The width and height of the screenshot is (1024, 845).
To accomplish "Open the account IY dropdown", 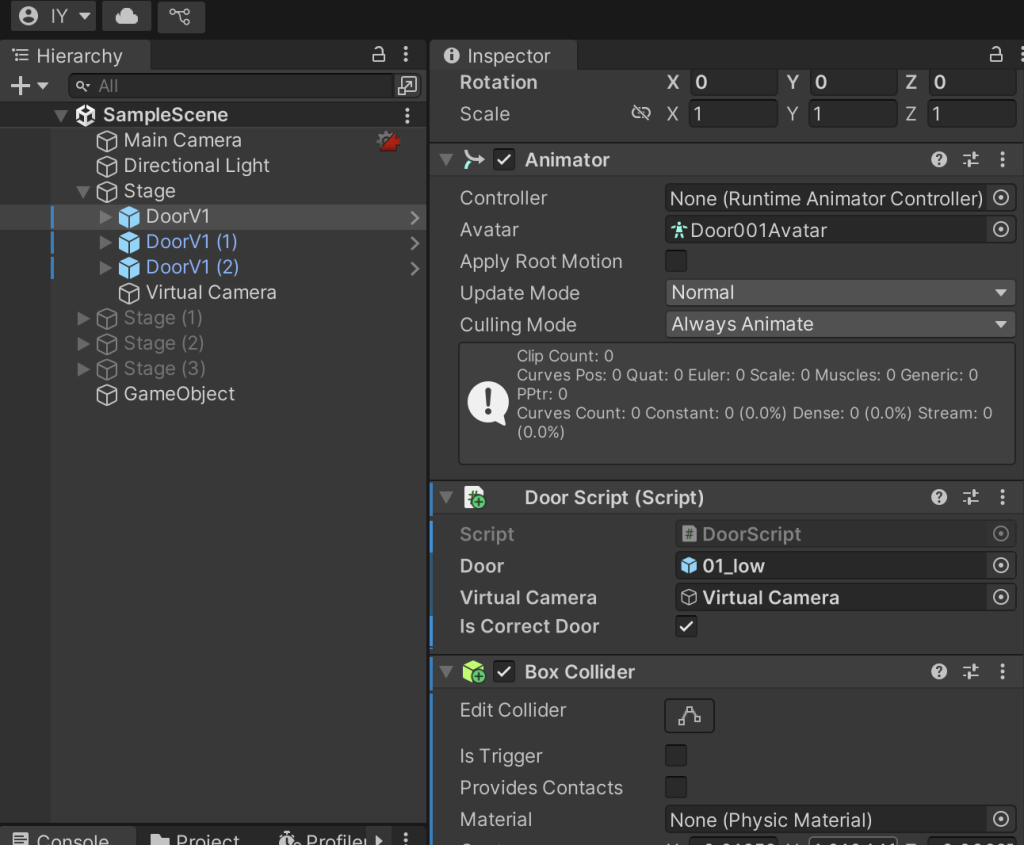I will click(54, 16).
